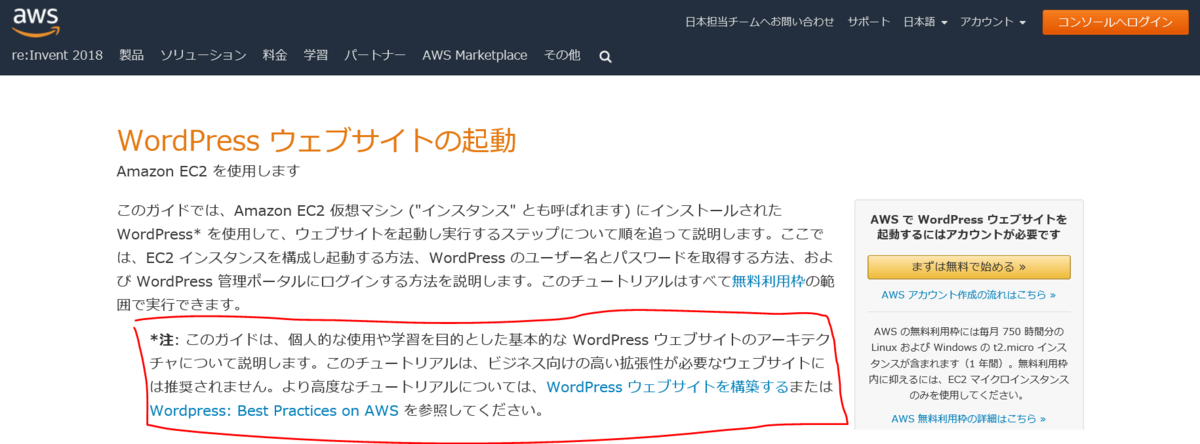Viewport: 1200px width, 444px height.
Task: Expand the アカウント dropdown
Action: click(x=993, y=21)
